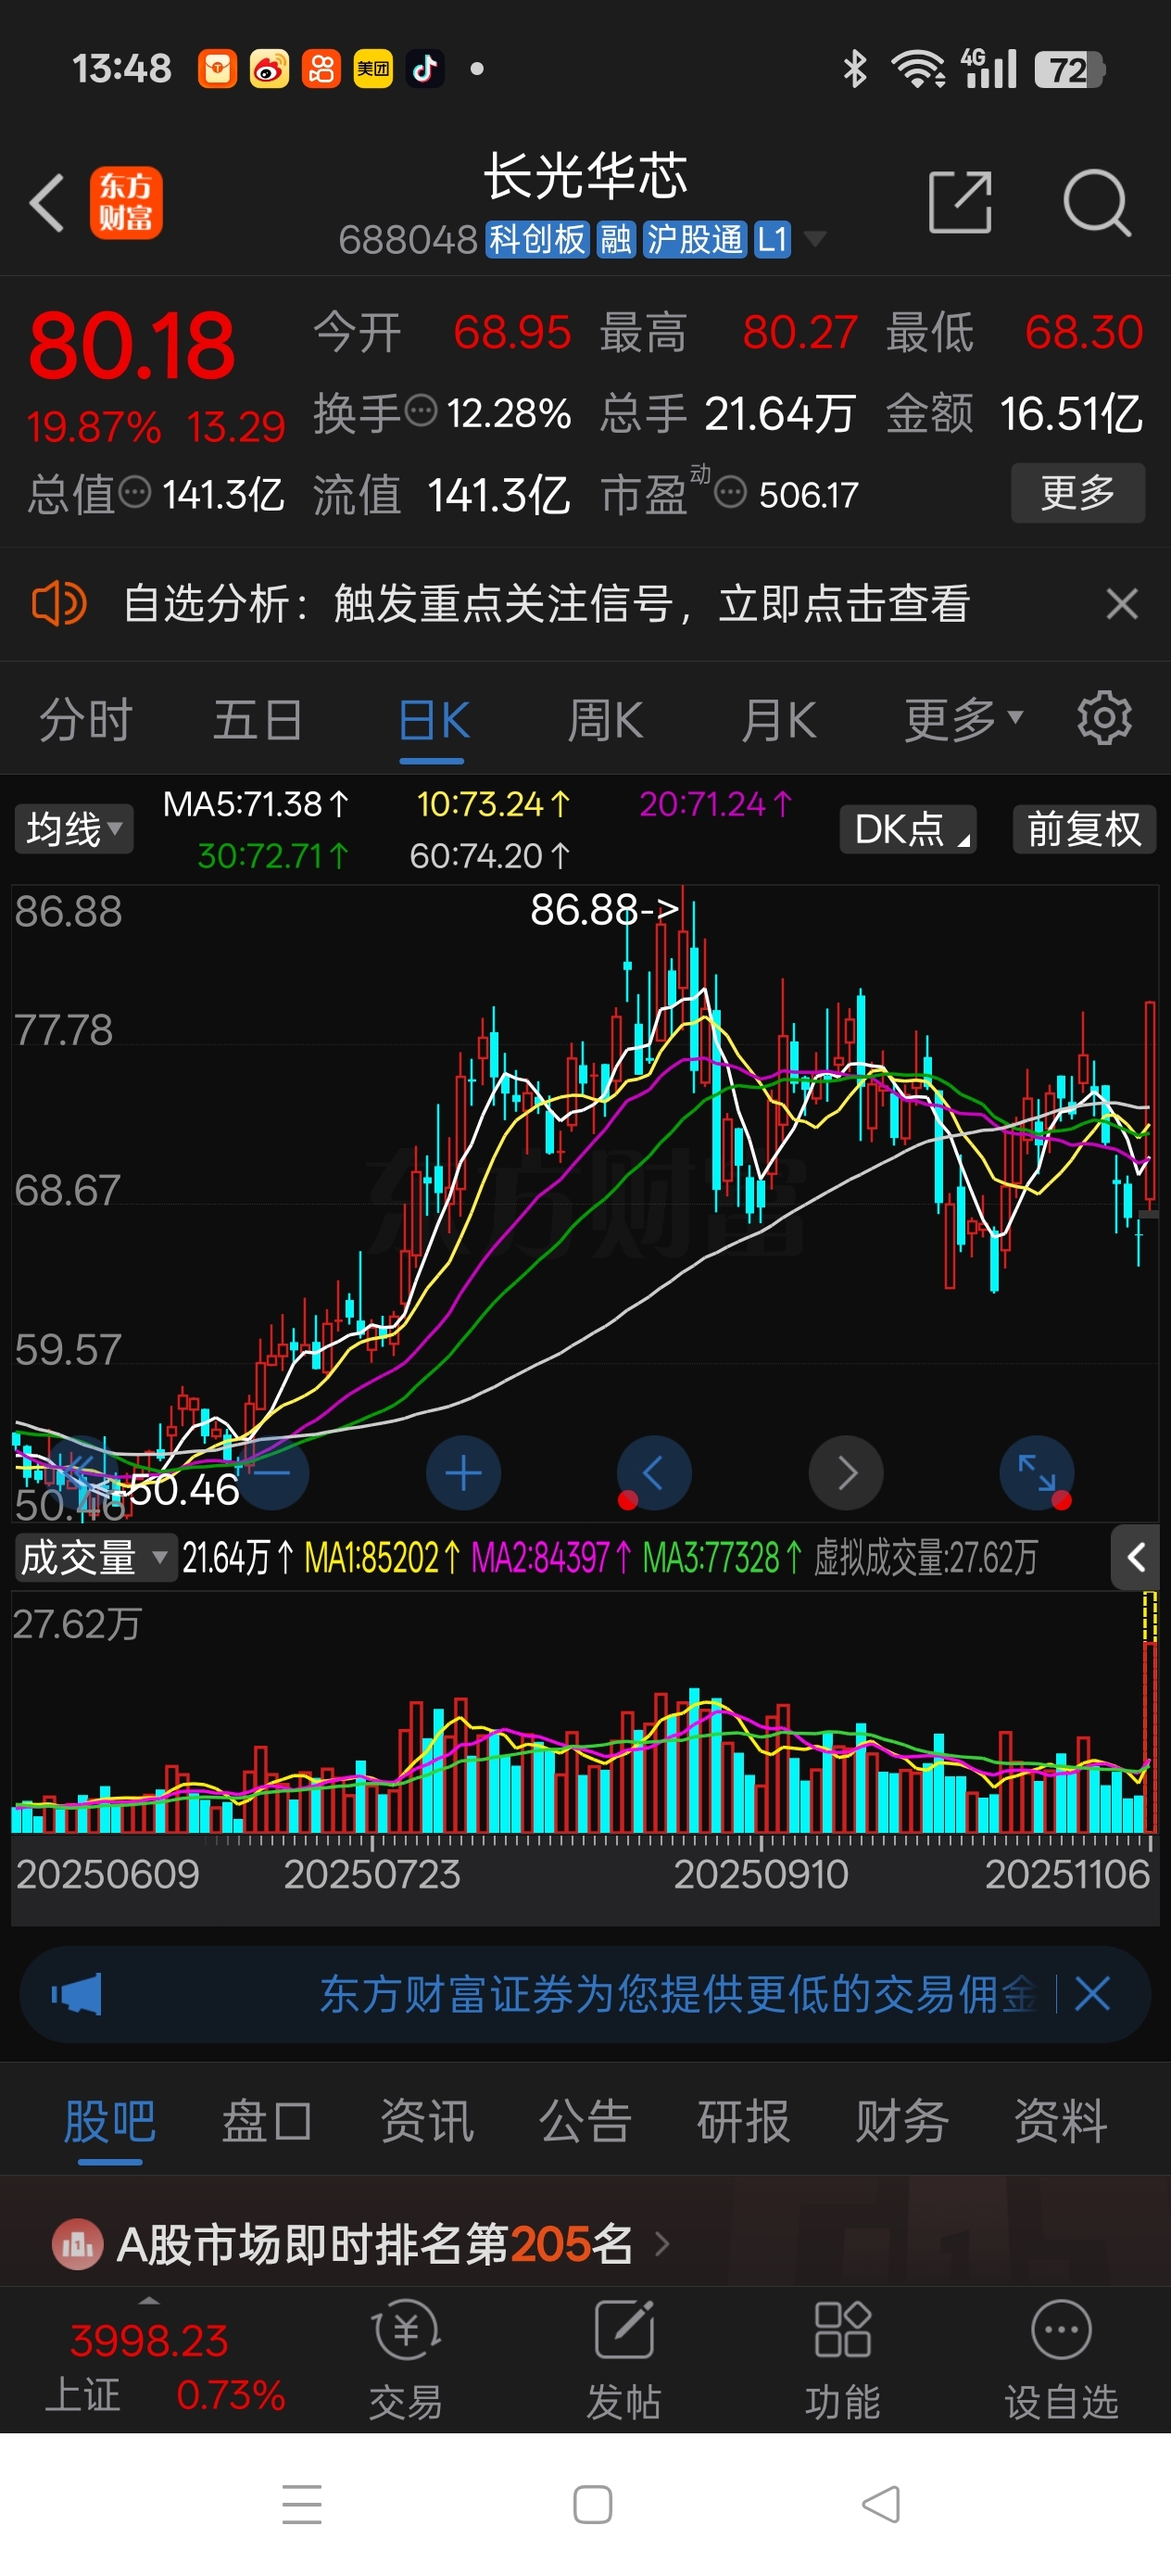Viewport: 1171px width, 2576px height.
Task: Move chart right with gray arrow
Action: click(x=846, y=1473)
